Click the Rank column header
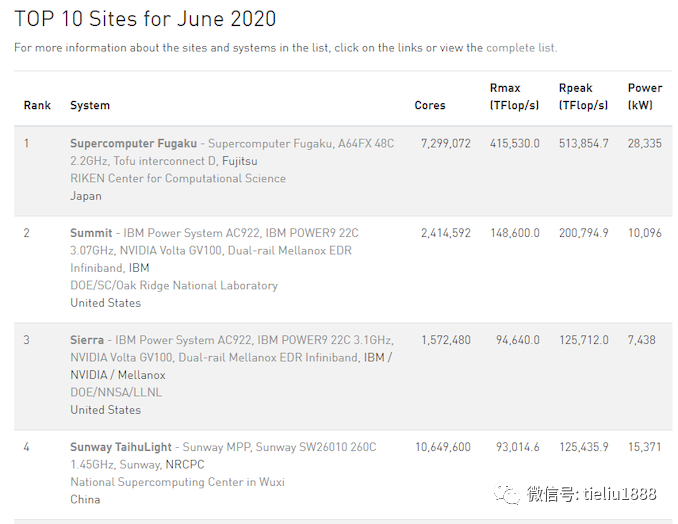This screenshot has width=678, height=524. pos(37,106)
